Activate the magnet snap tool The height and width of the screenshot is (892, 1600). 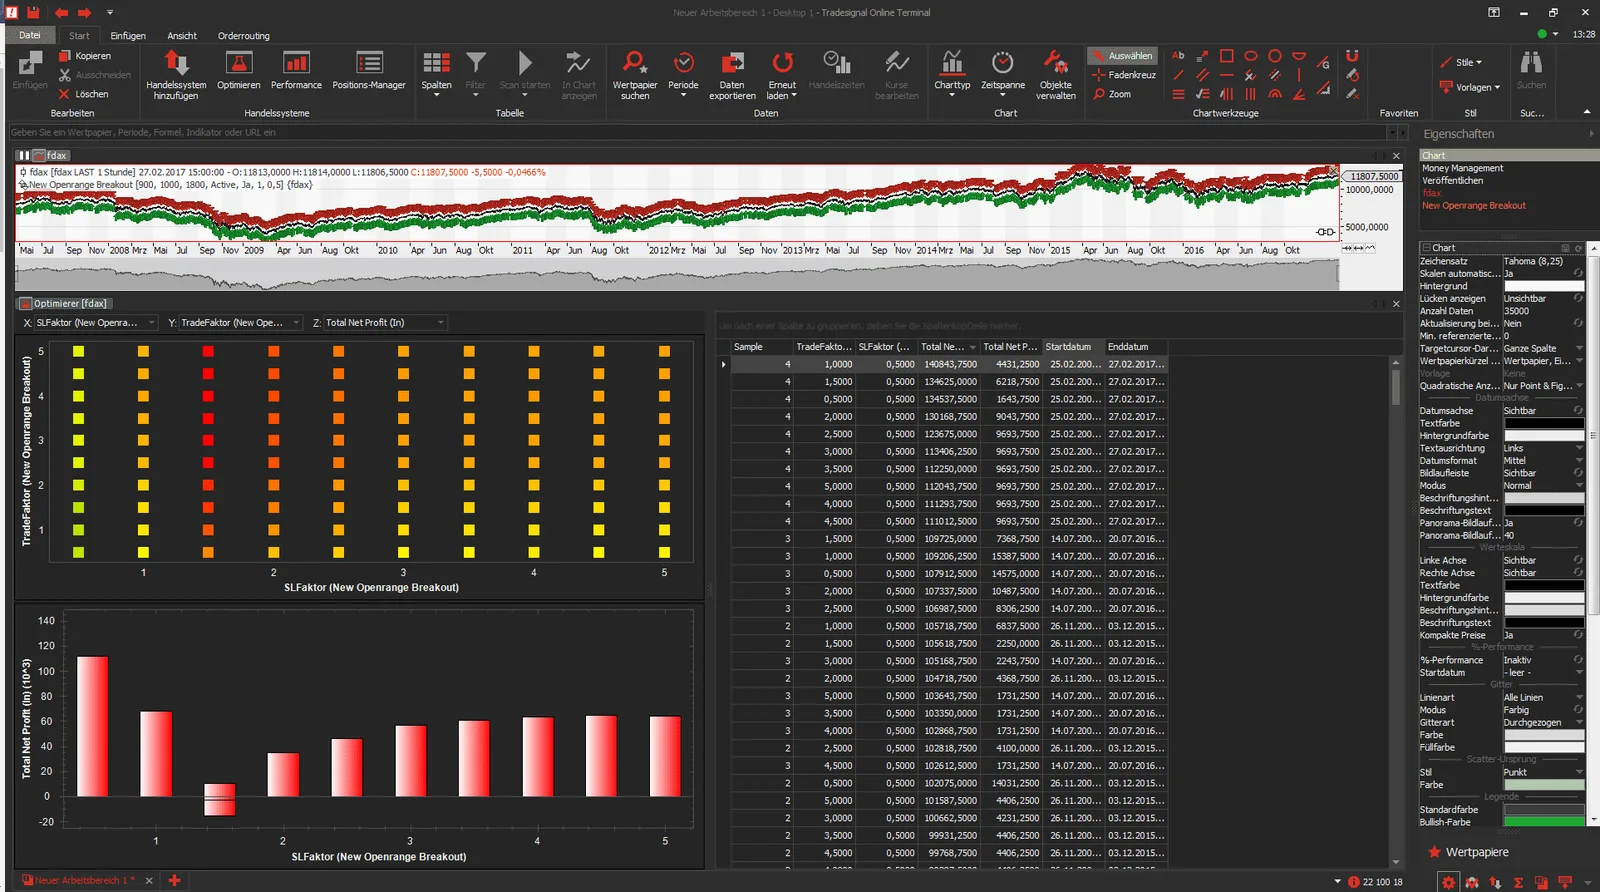tap(1352, 56)
